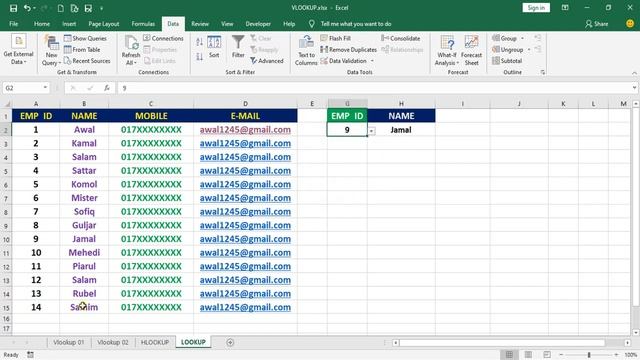Viewport: 640px width, 360px height.
Task: Click the Insert Function fx icon
Action: tap(107, 88)
